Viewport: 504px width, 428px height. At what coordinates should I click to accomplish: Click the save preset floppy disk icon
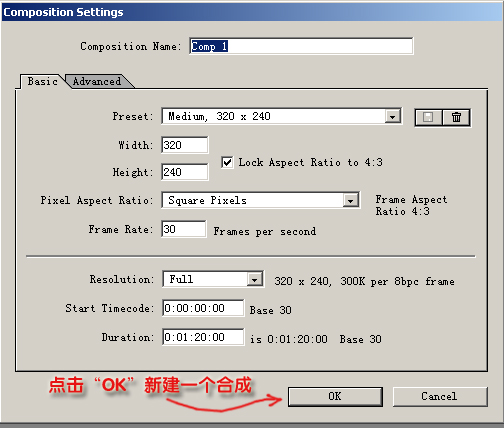point(428,117)
